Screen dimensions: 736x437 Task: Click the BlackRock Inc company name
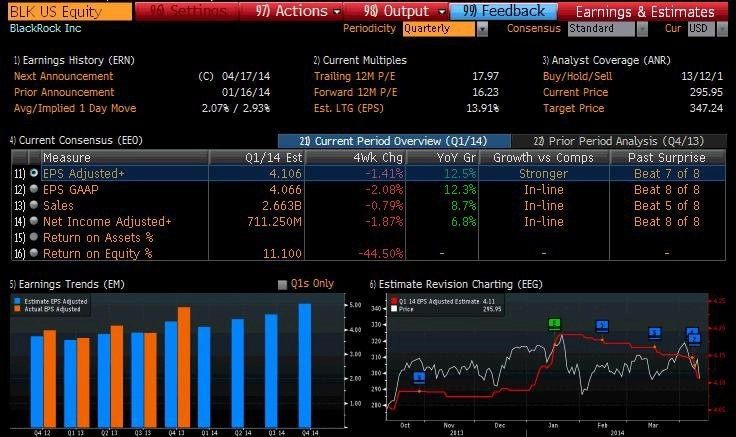pyautogui.click(x=46, y=28)
